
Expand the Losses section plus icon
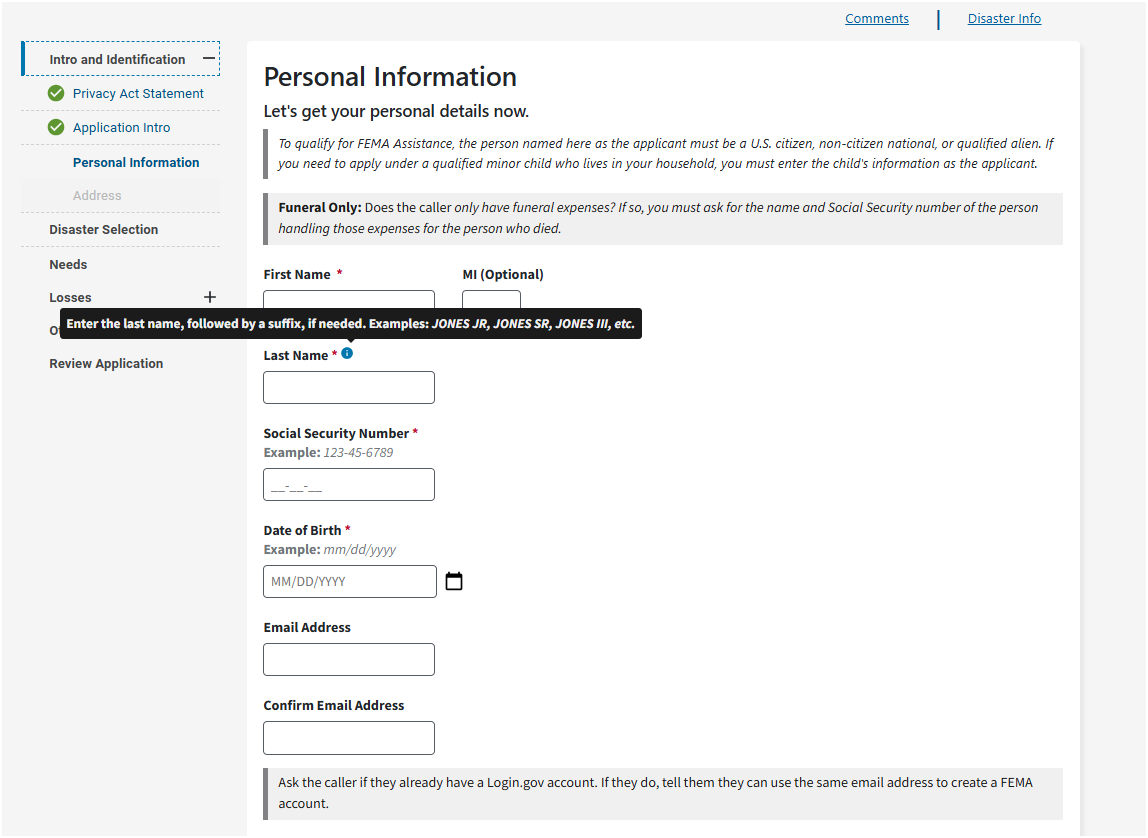[x=209, y=297]
